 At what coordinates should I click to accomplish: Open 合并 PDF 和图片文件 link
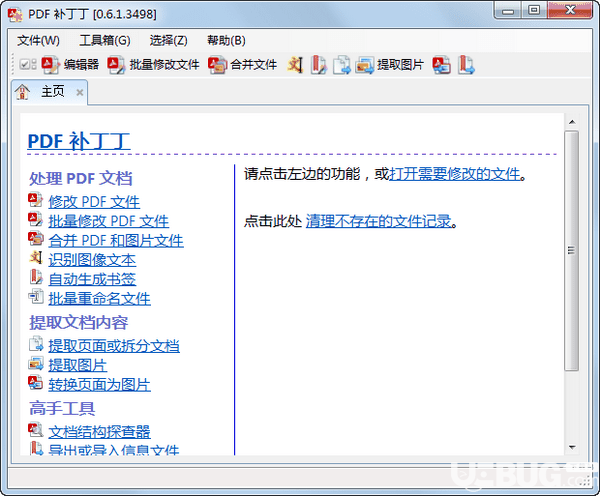[116, 241]
